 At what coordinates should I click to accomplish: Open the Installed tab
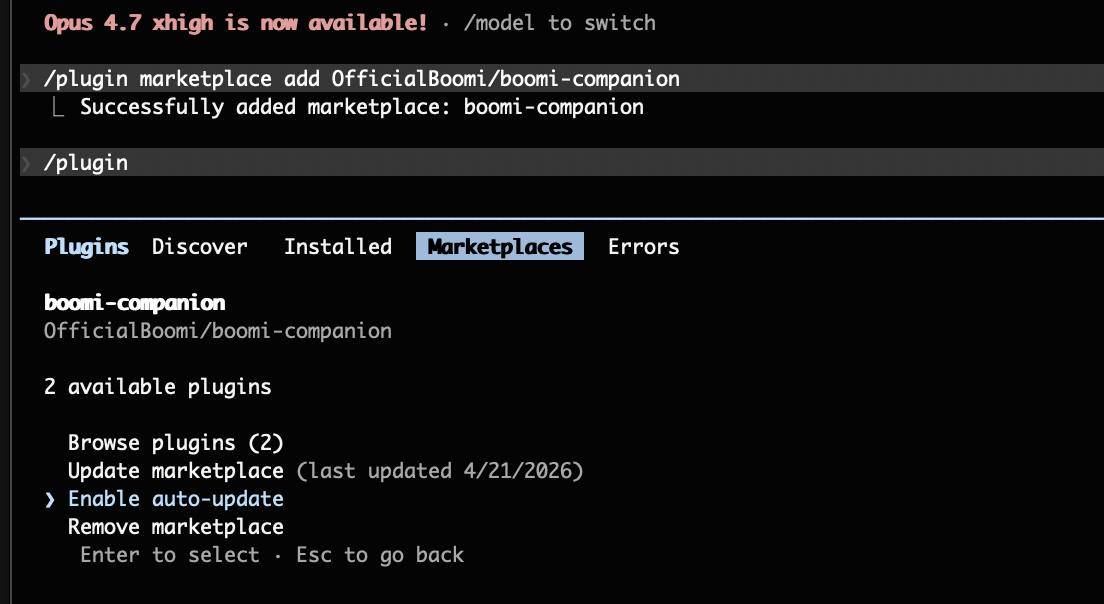[338, 246]
